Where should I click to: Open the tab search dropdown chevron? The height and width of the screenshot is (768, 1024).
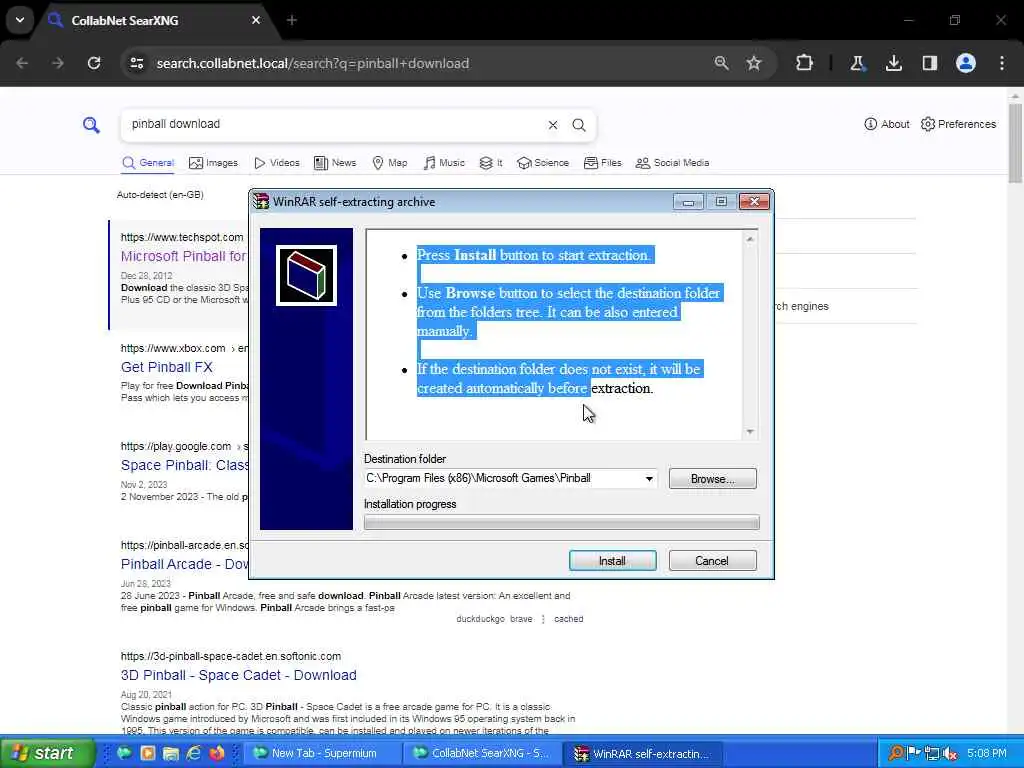click(20, 20)
